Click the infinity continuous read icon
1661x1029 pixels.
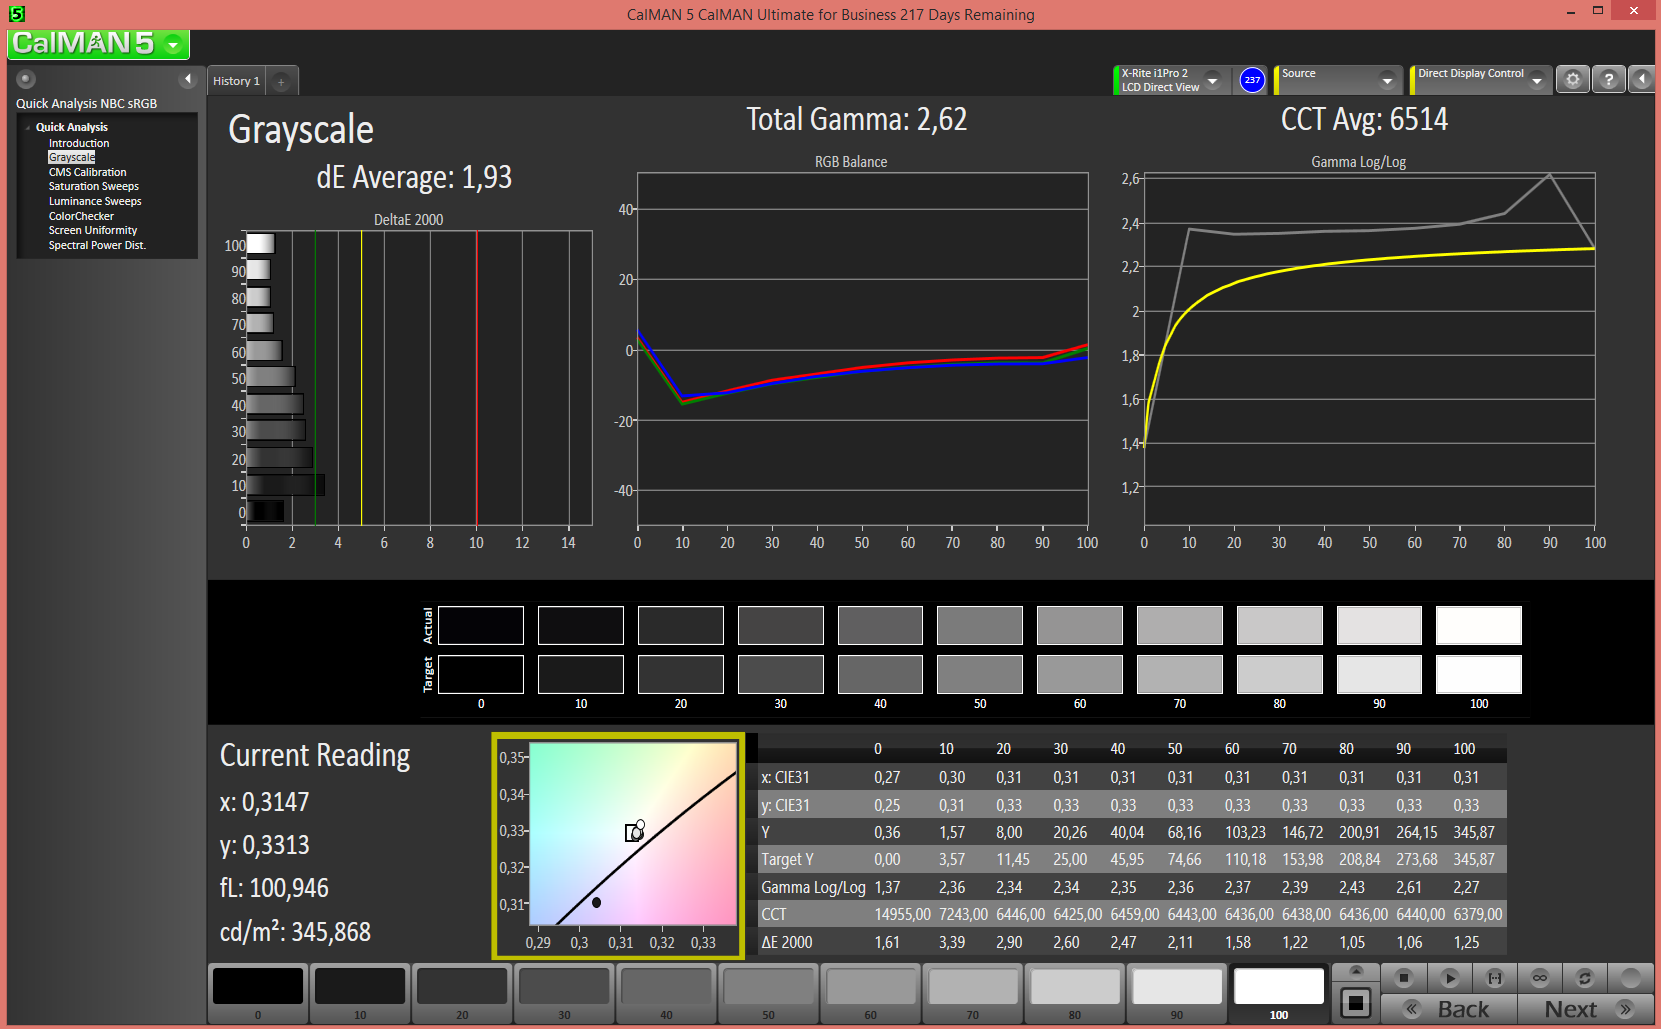tap(1540, 978)
